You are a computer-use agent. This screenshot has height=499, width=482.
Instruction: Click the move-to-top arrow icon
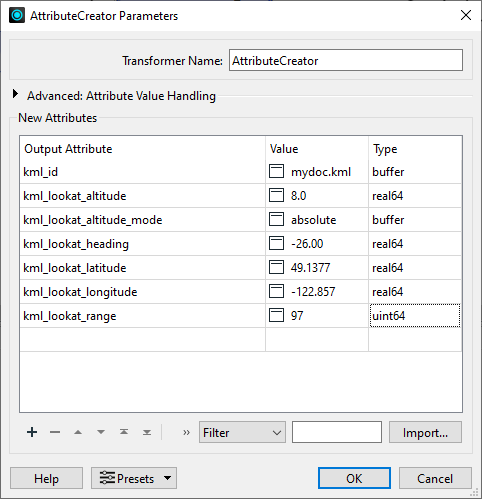point(124,432)
